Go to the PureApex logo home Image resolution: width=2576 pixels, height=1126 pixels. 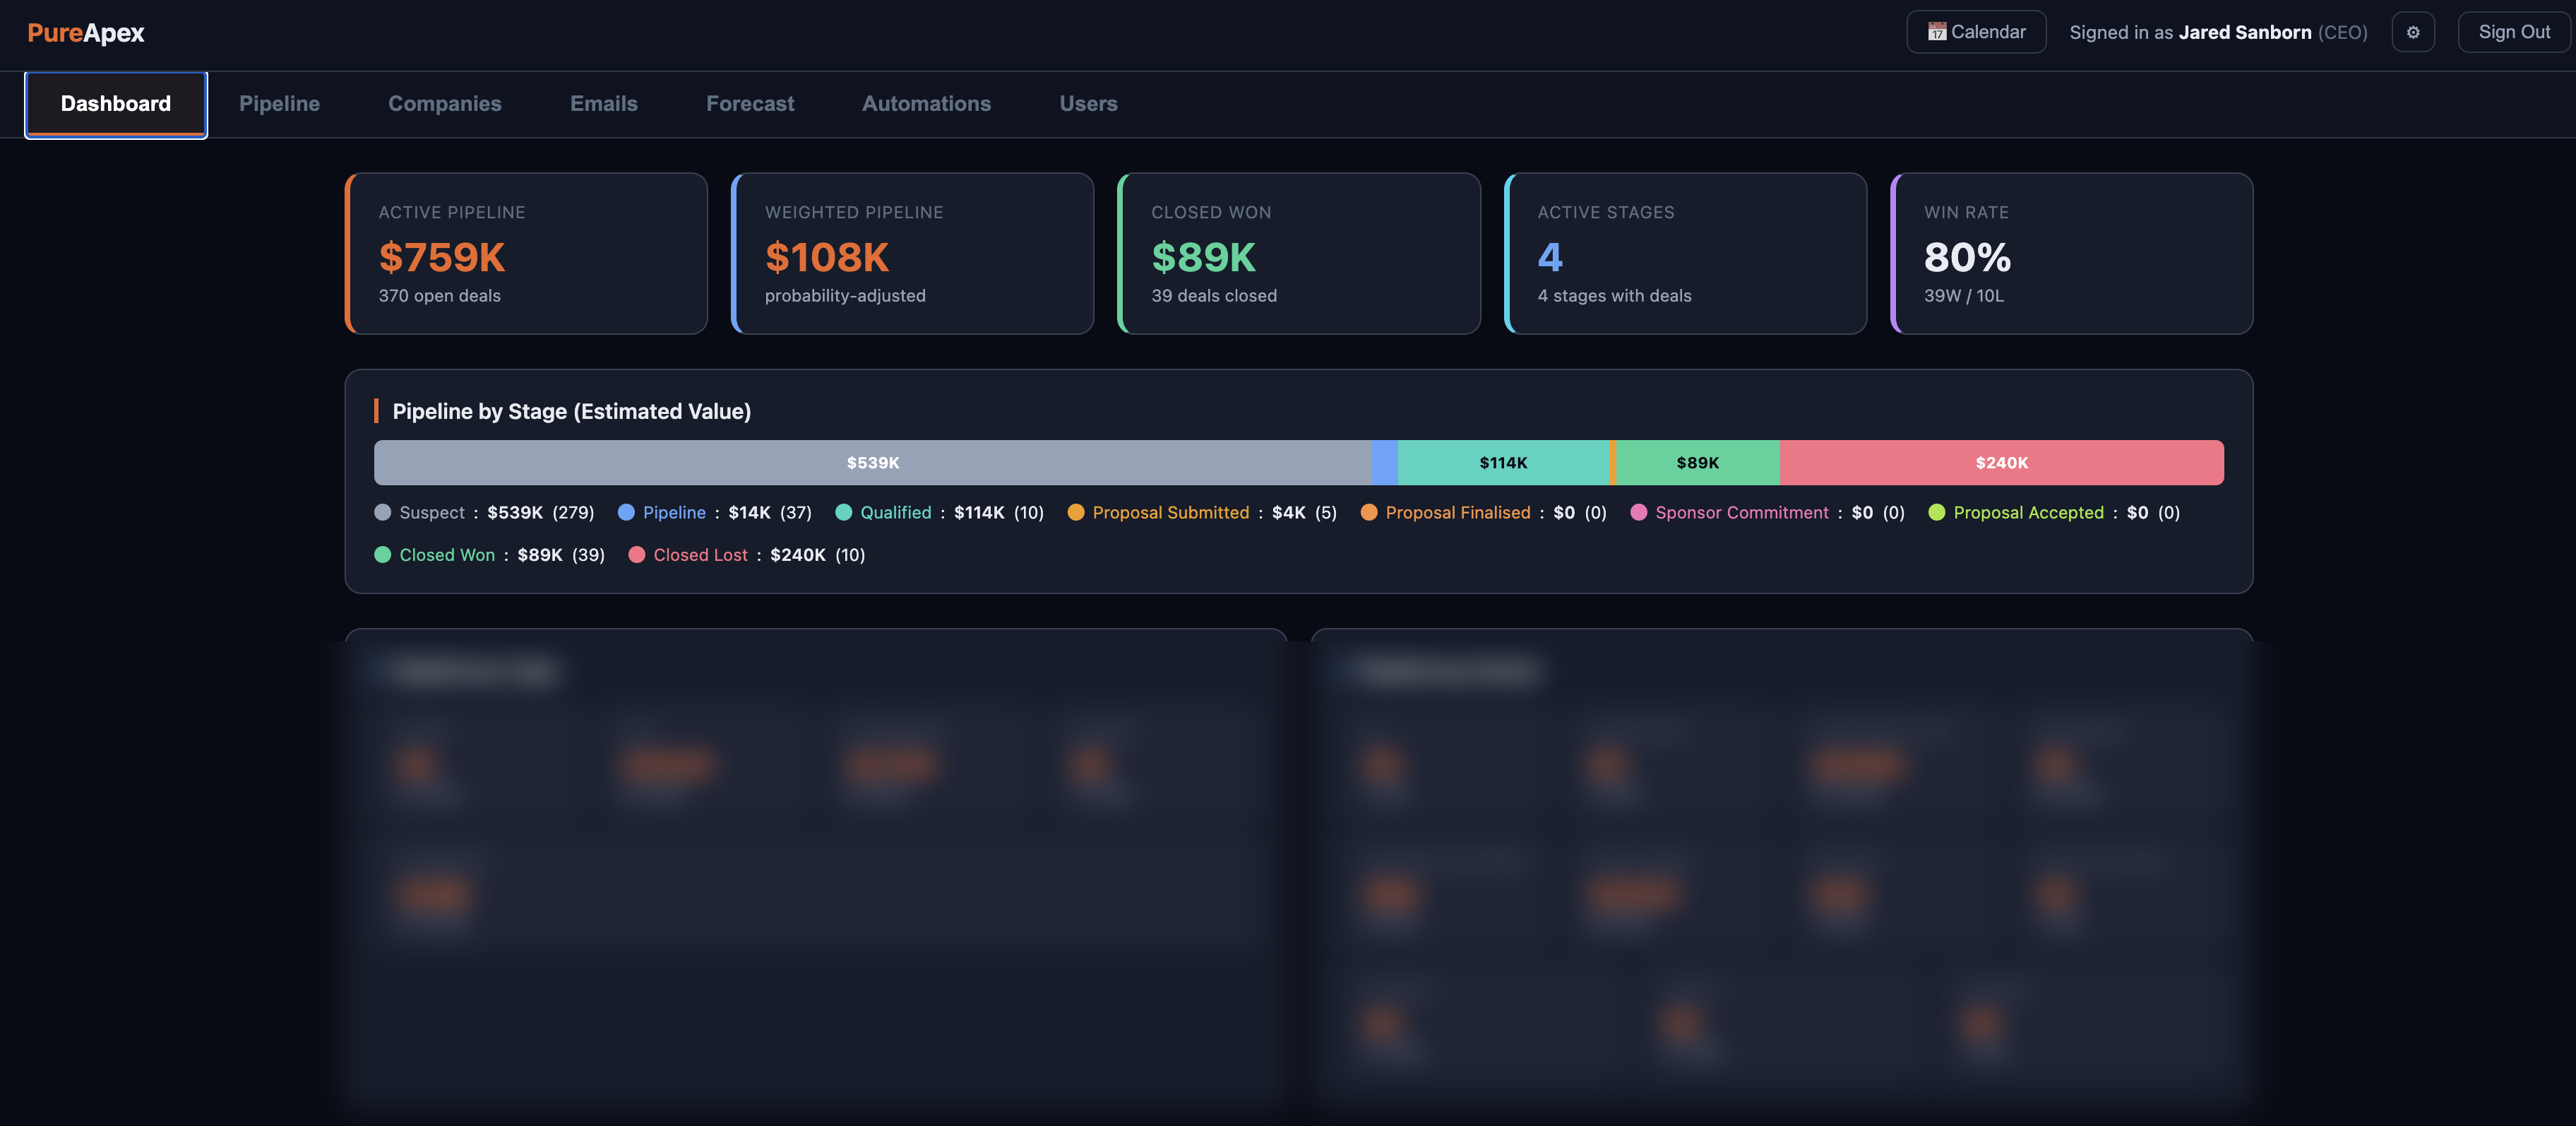(x=86, y=33)
